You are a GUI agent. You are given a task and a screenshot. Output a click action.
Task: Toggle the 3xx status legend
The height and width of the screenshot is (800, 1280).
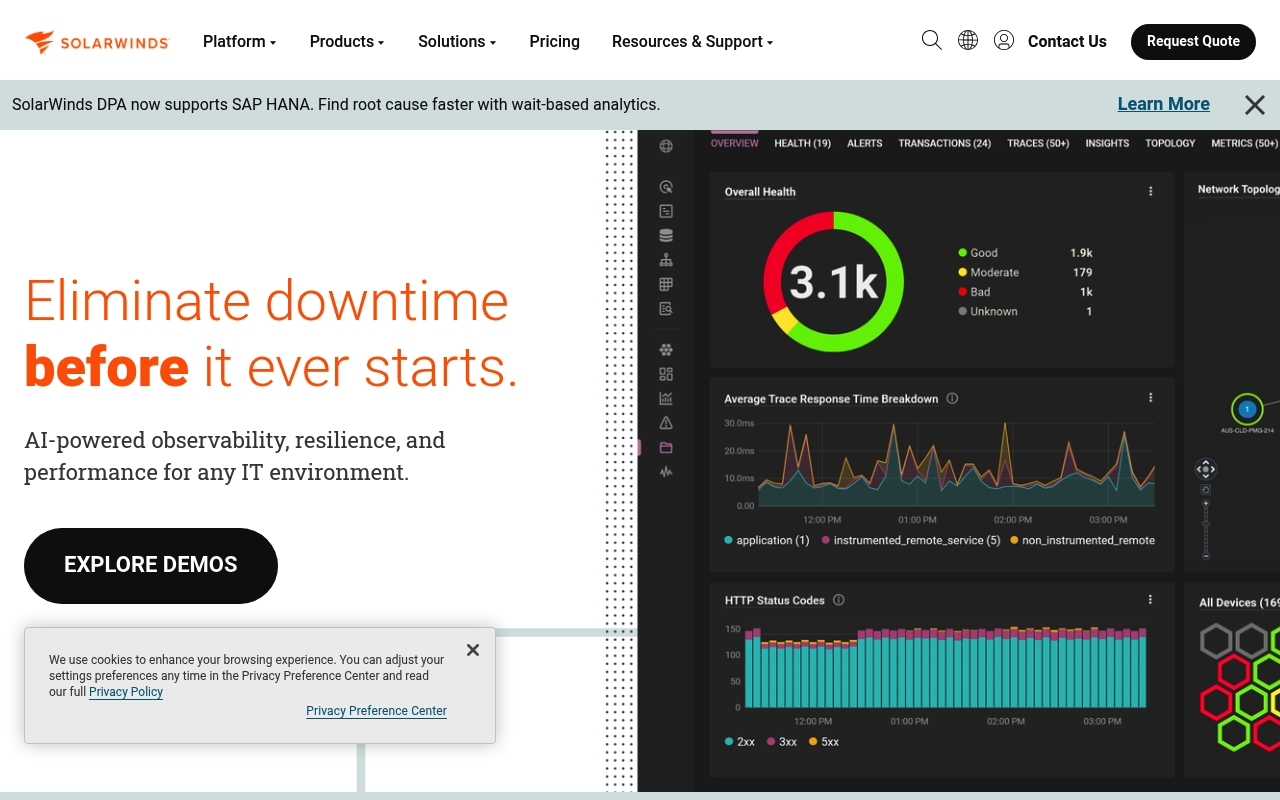point(782,742)
